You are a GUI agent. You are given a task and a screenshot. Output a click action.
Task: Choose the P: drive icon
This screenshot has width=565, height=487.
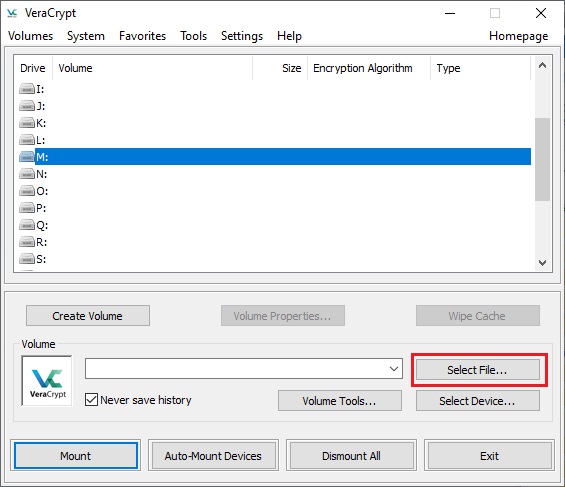click(27, 208)
